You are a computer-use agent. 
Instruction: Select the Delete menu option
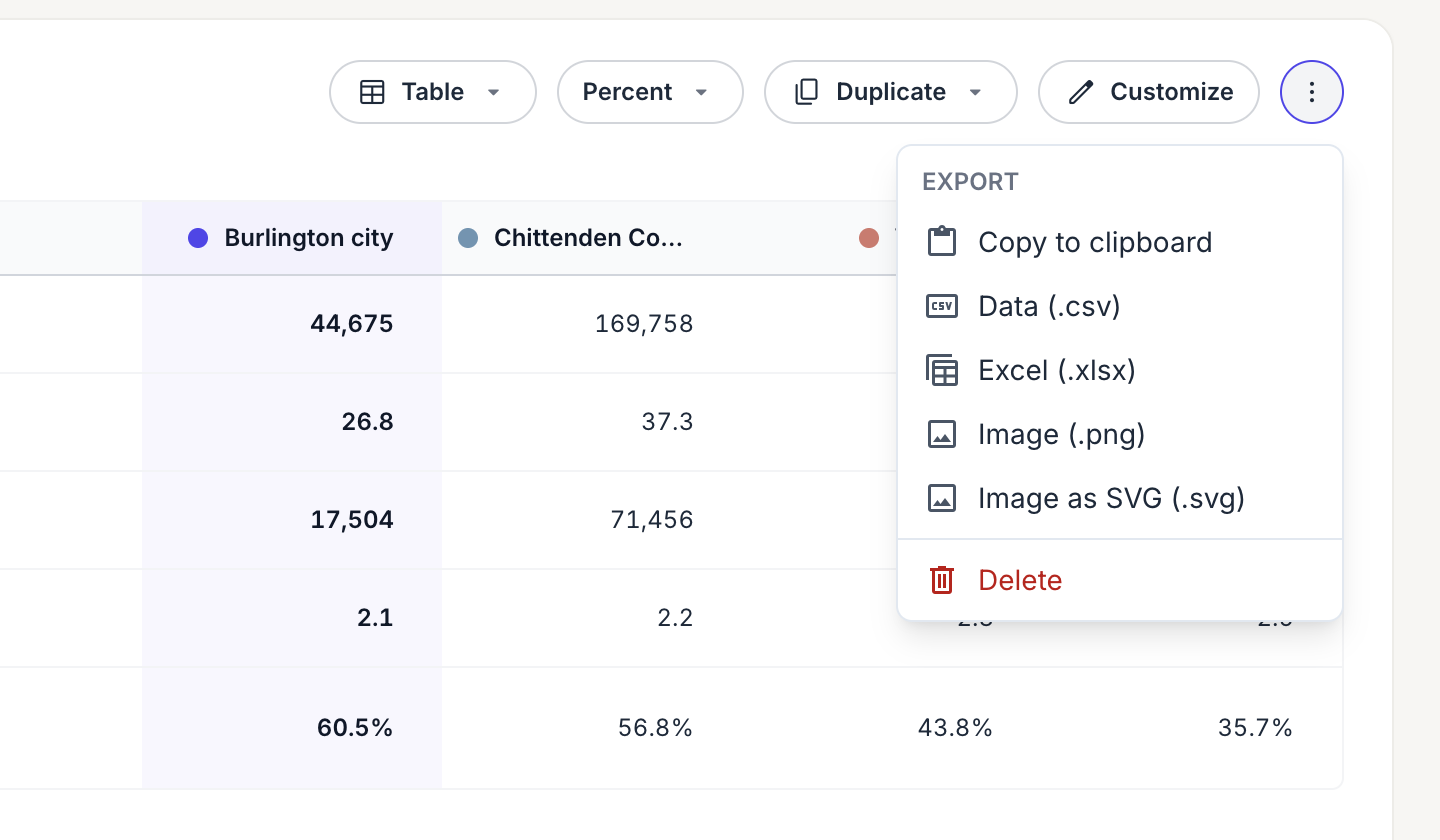pyautogui.click(x=1120, y=580)
